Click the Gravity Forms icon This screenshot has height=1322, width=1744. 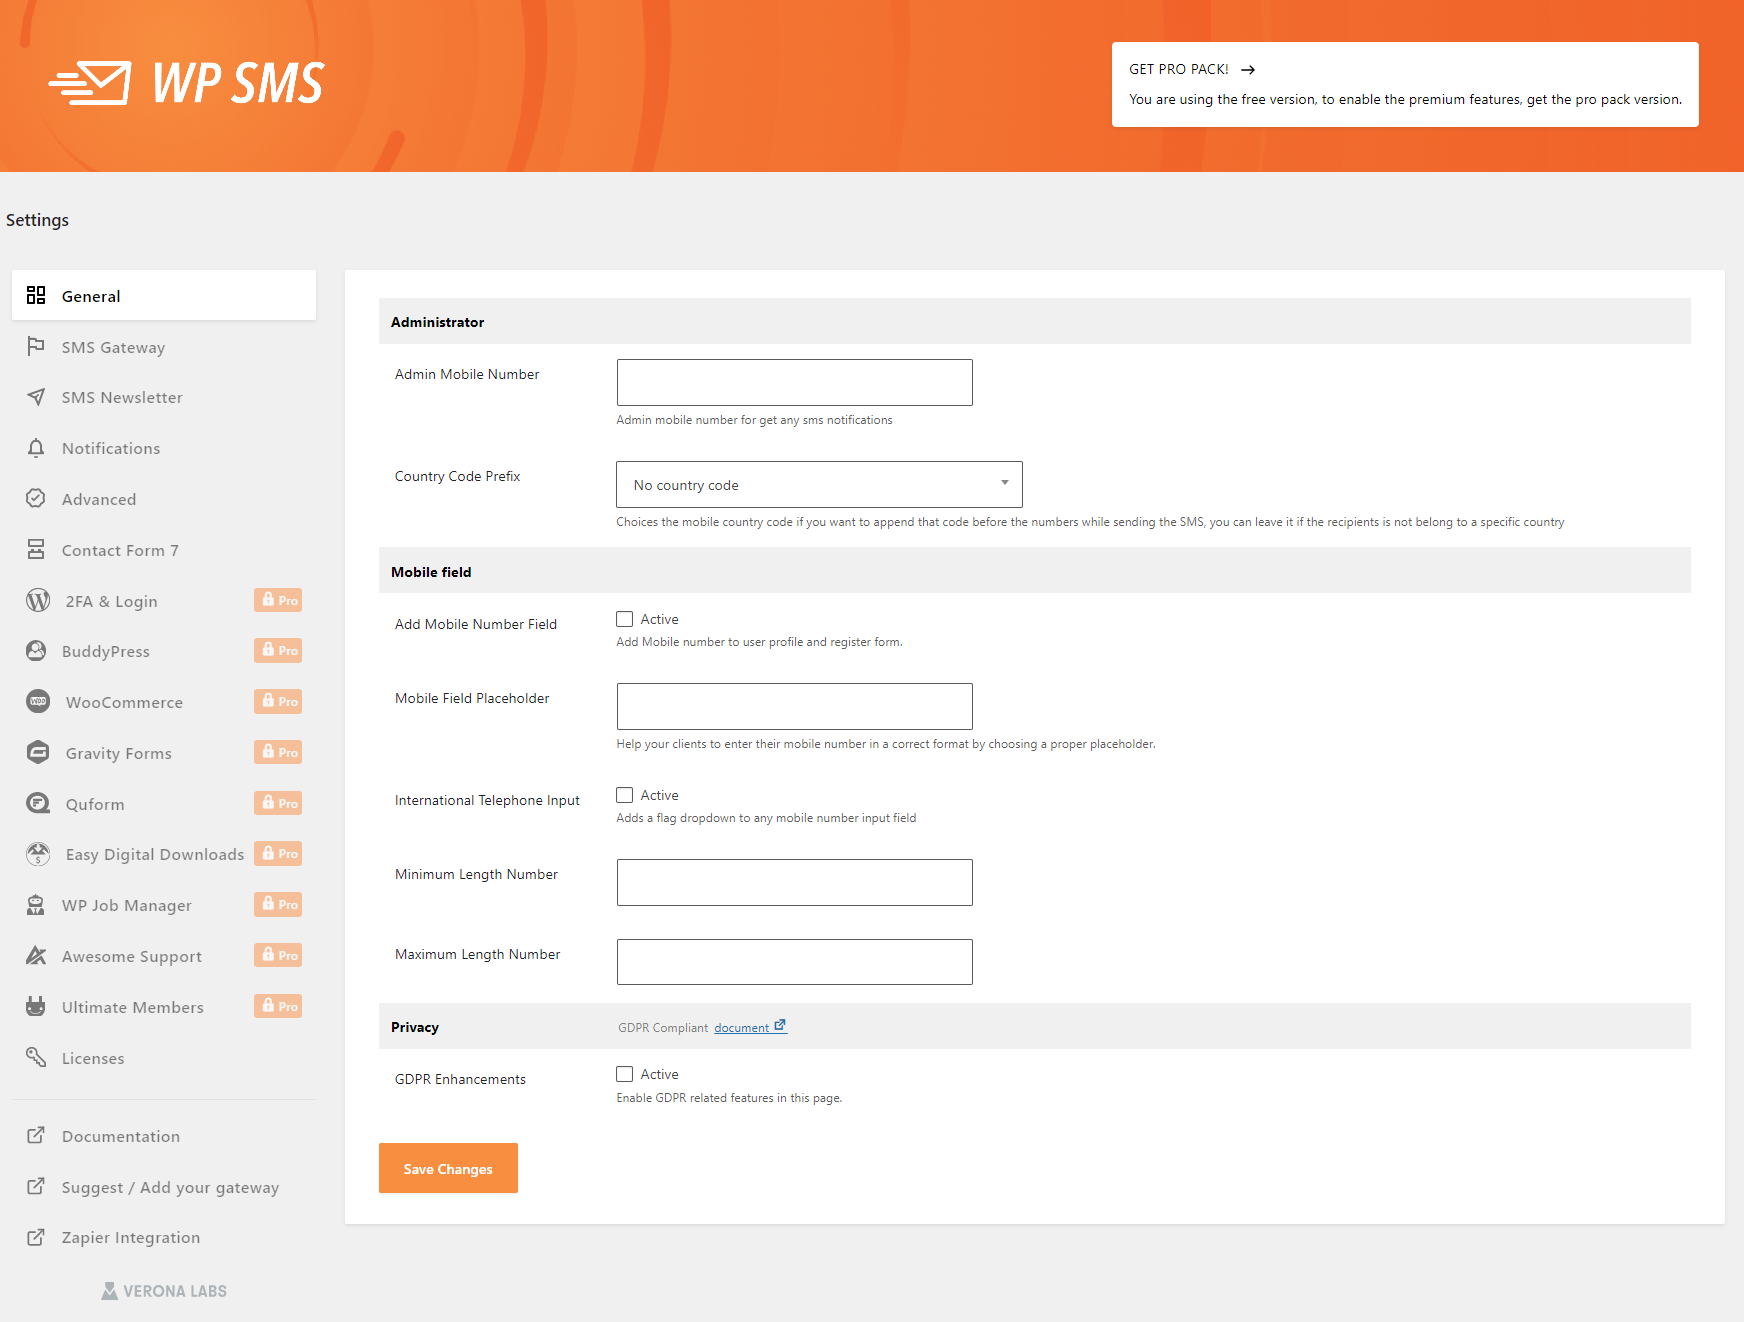(x=38, y=752)
